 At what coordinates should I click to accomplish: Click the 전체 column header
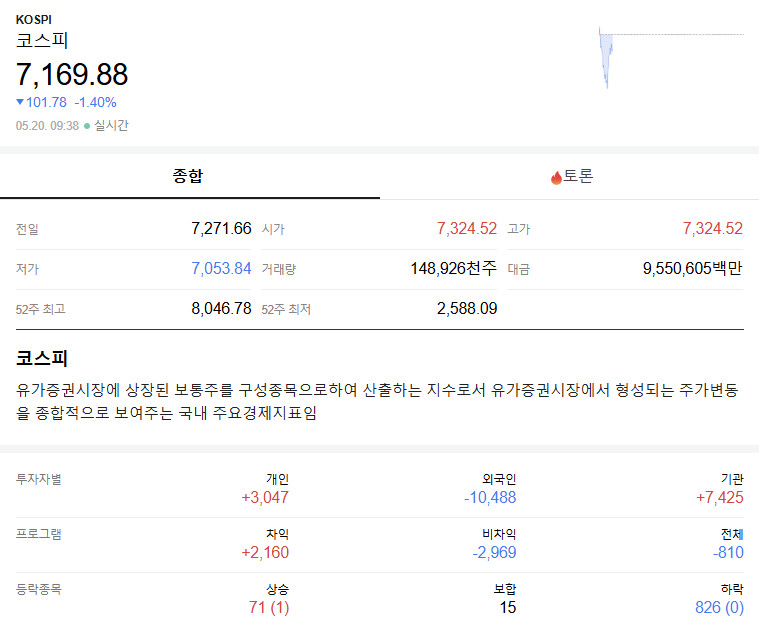(732, 534)
